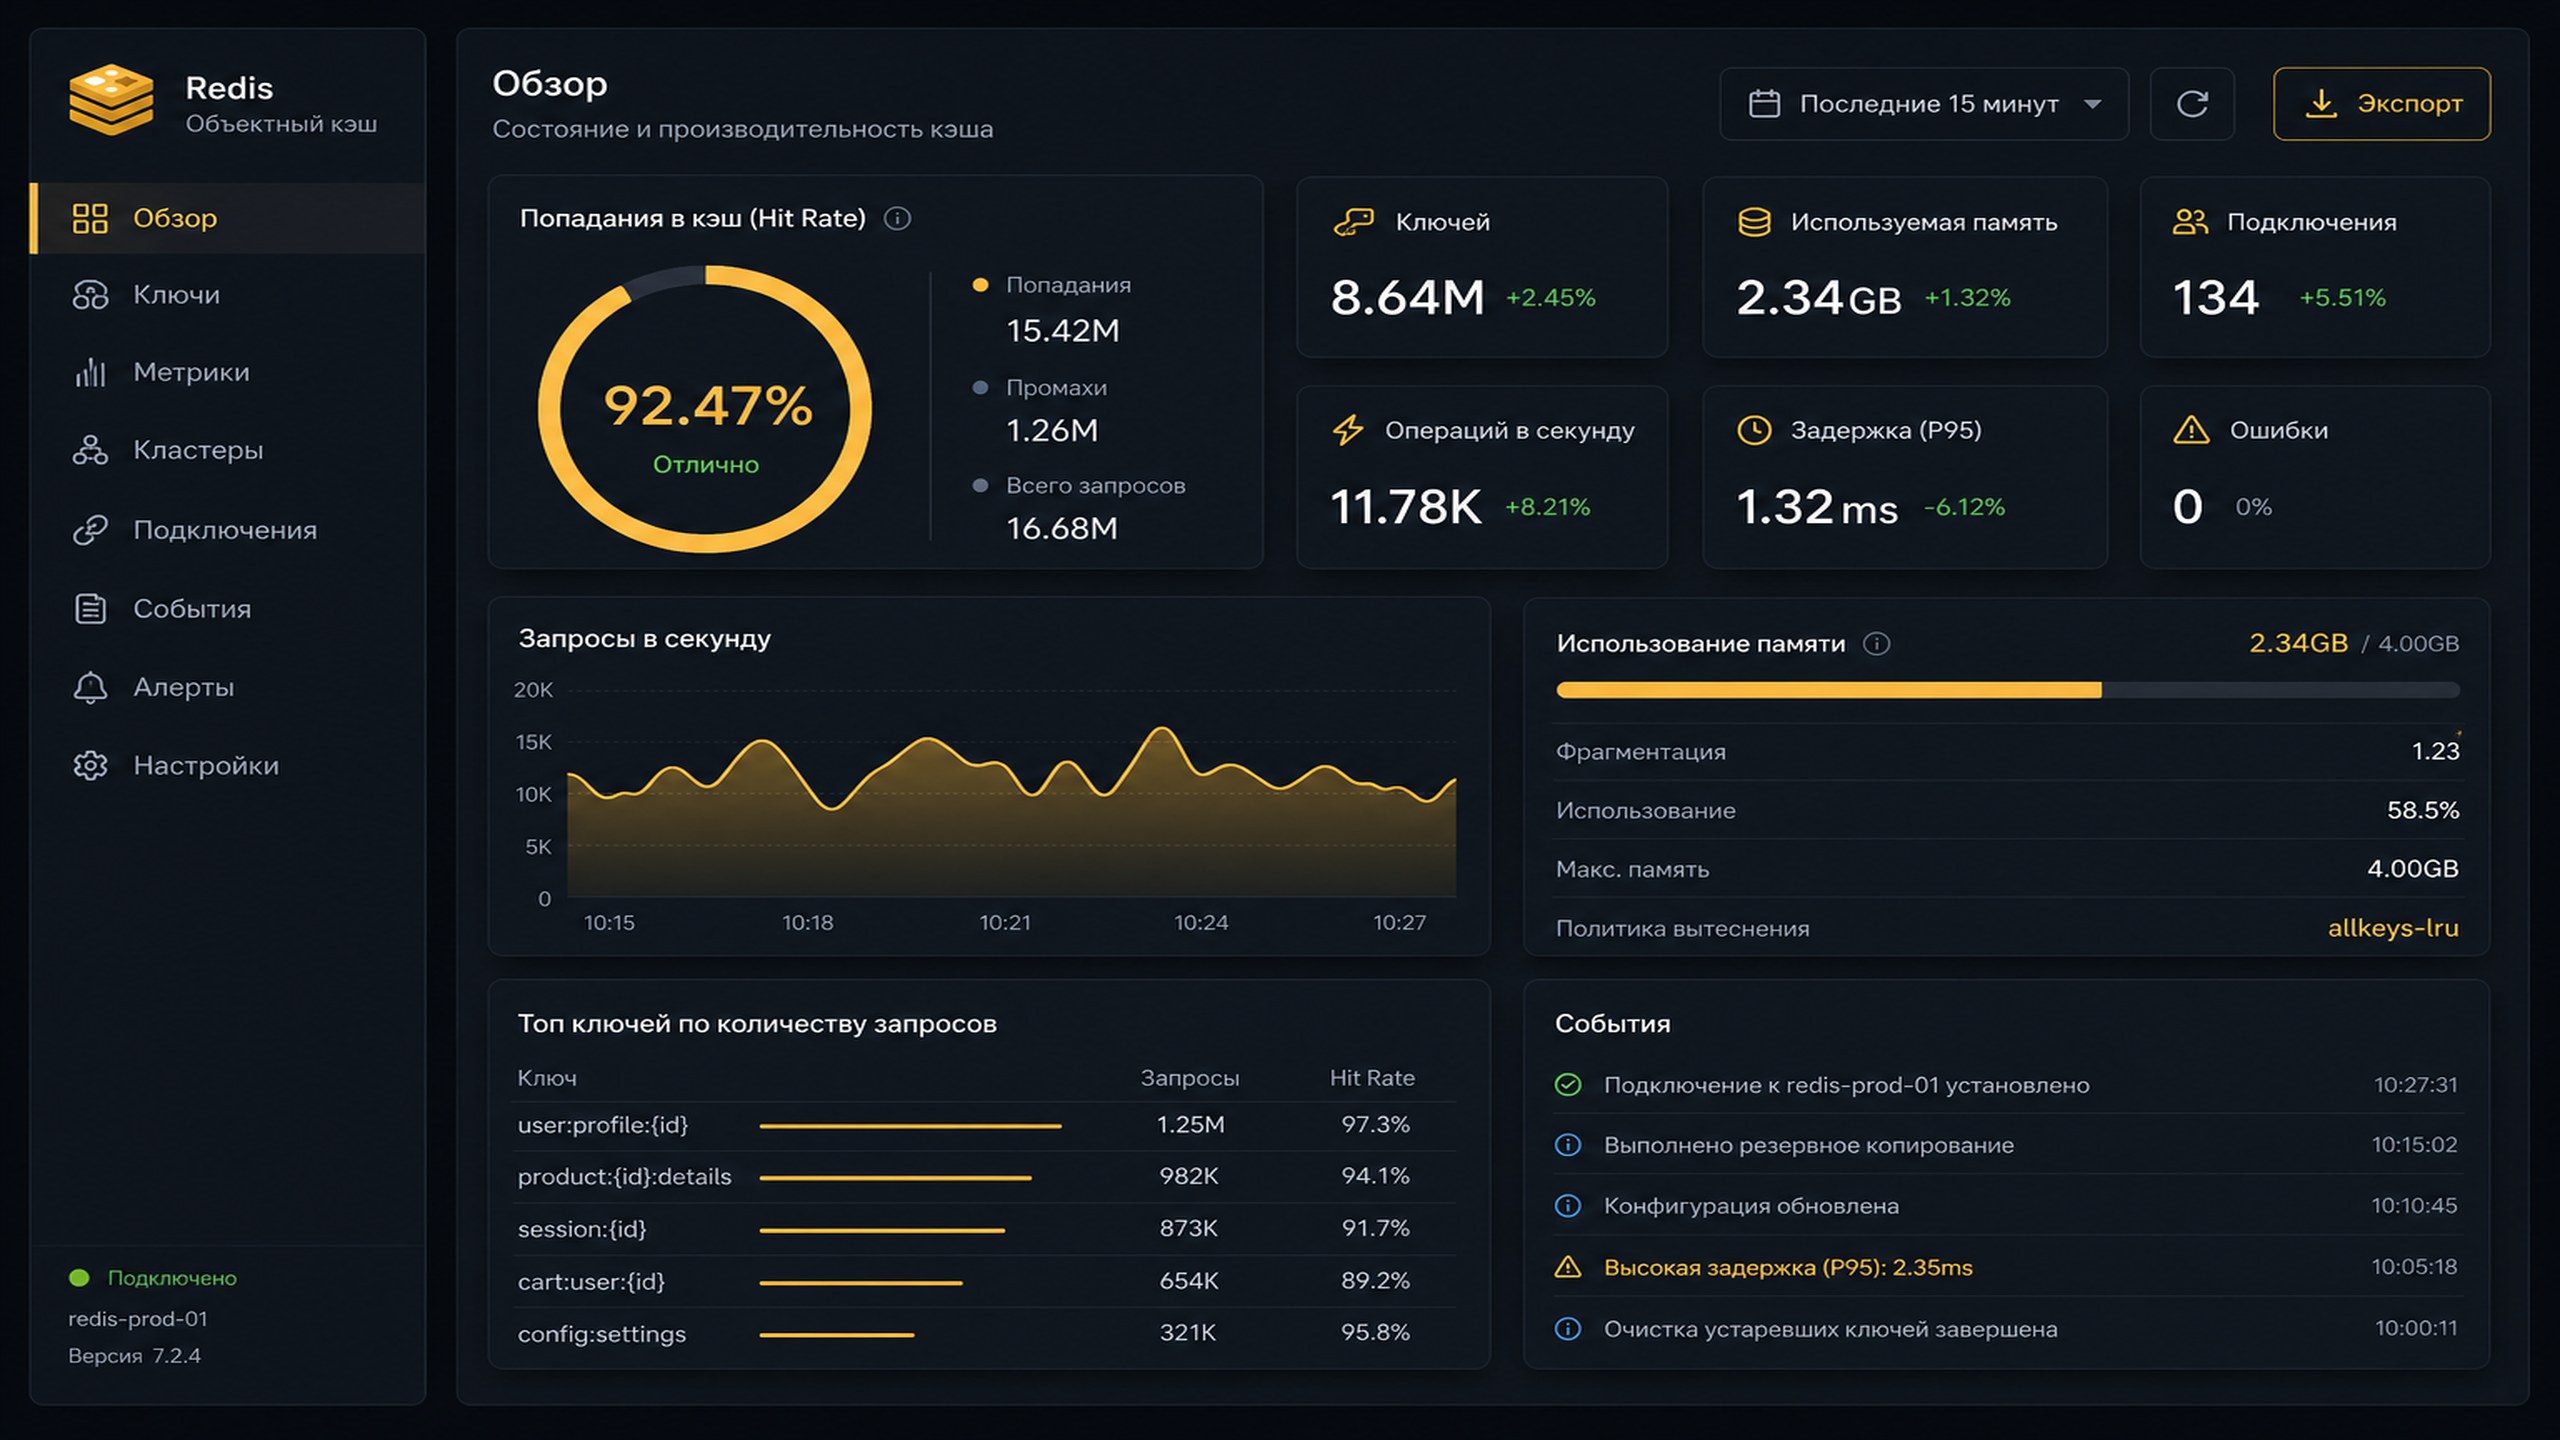This screenshot has width=2560, height=1440.
Task: Click the Фрагментация value 1.23
Action: click(2435, 751)
